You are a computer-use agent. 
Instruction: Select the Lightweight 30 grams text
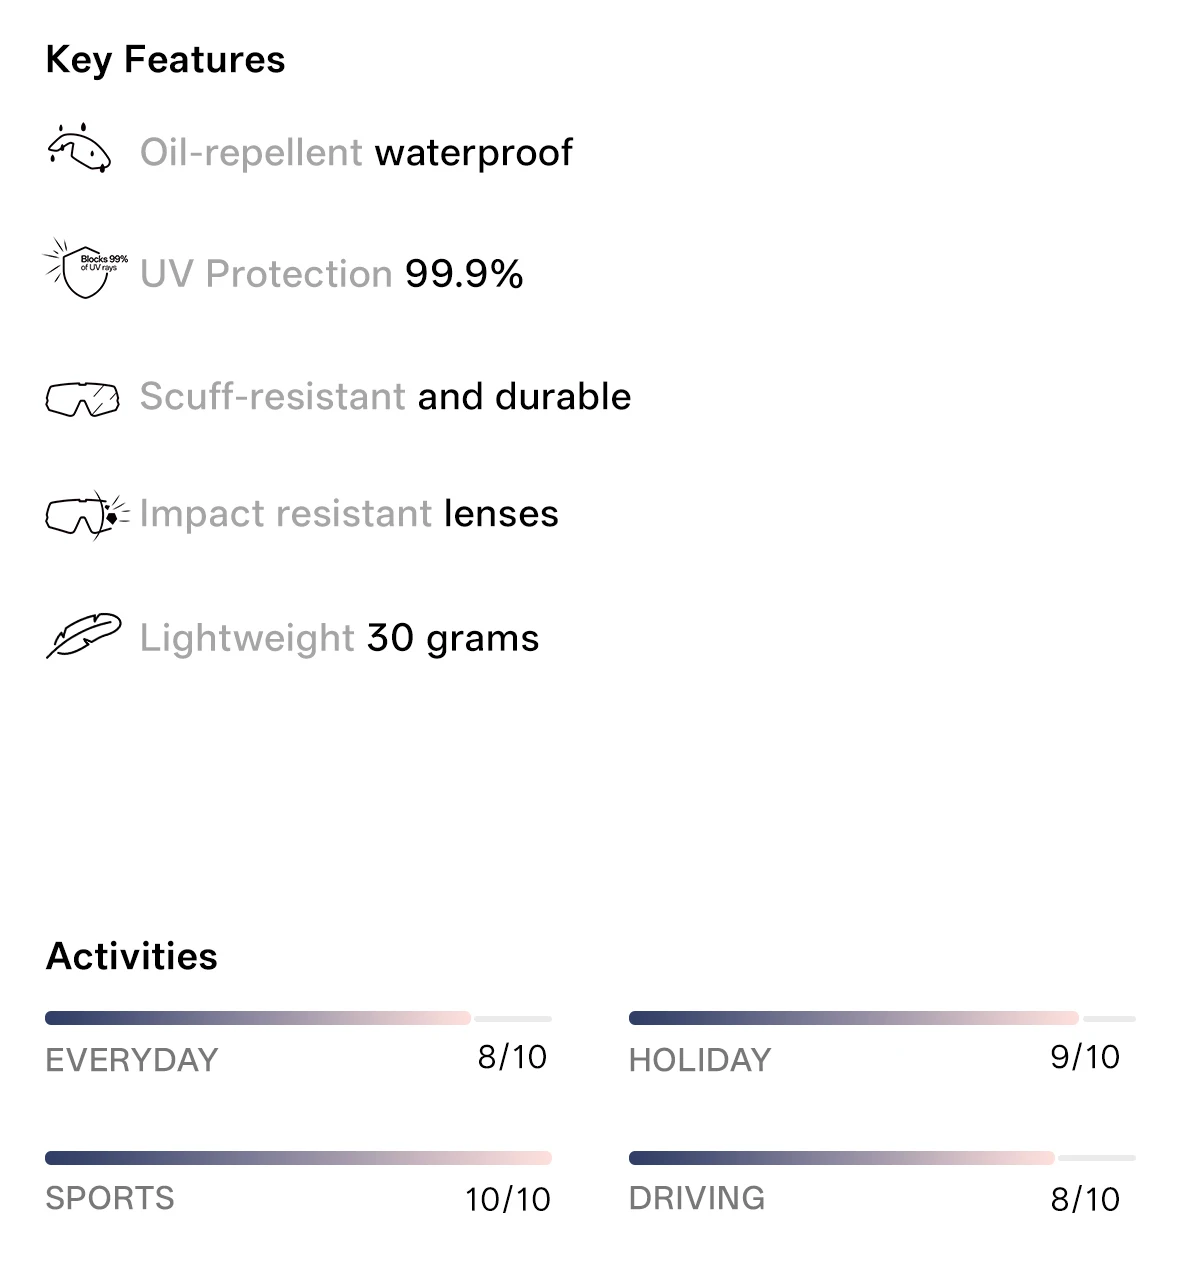(339, 638)
